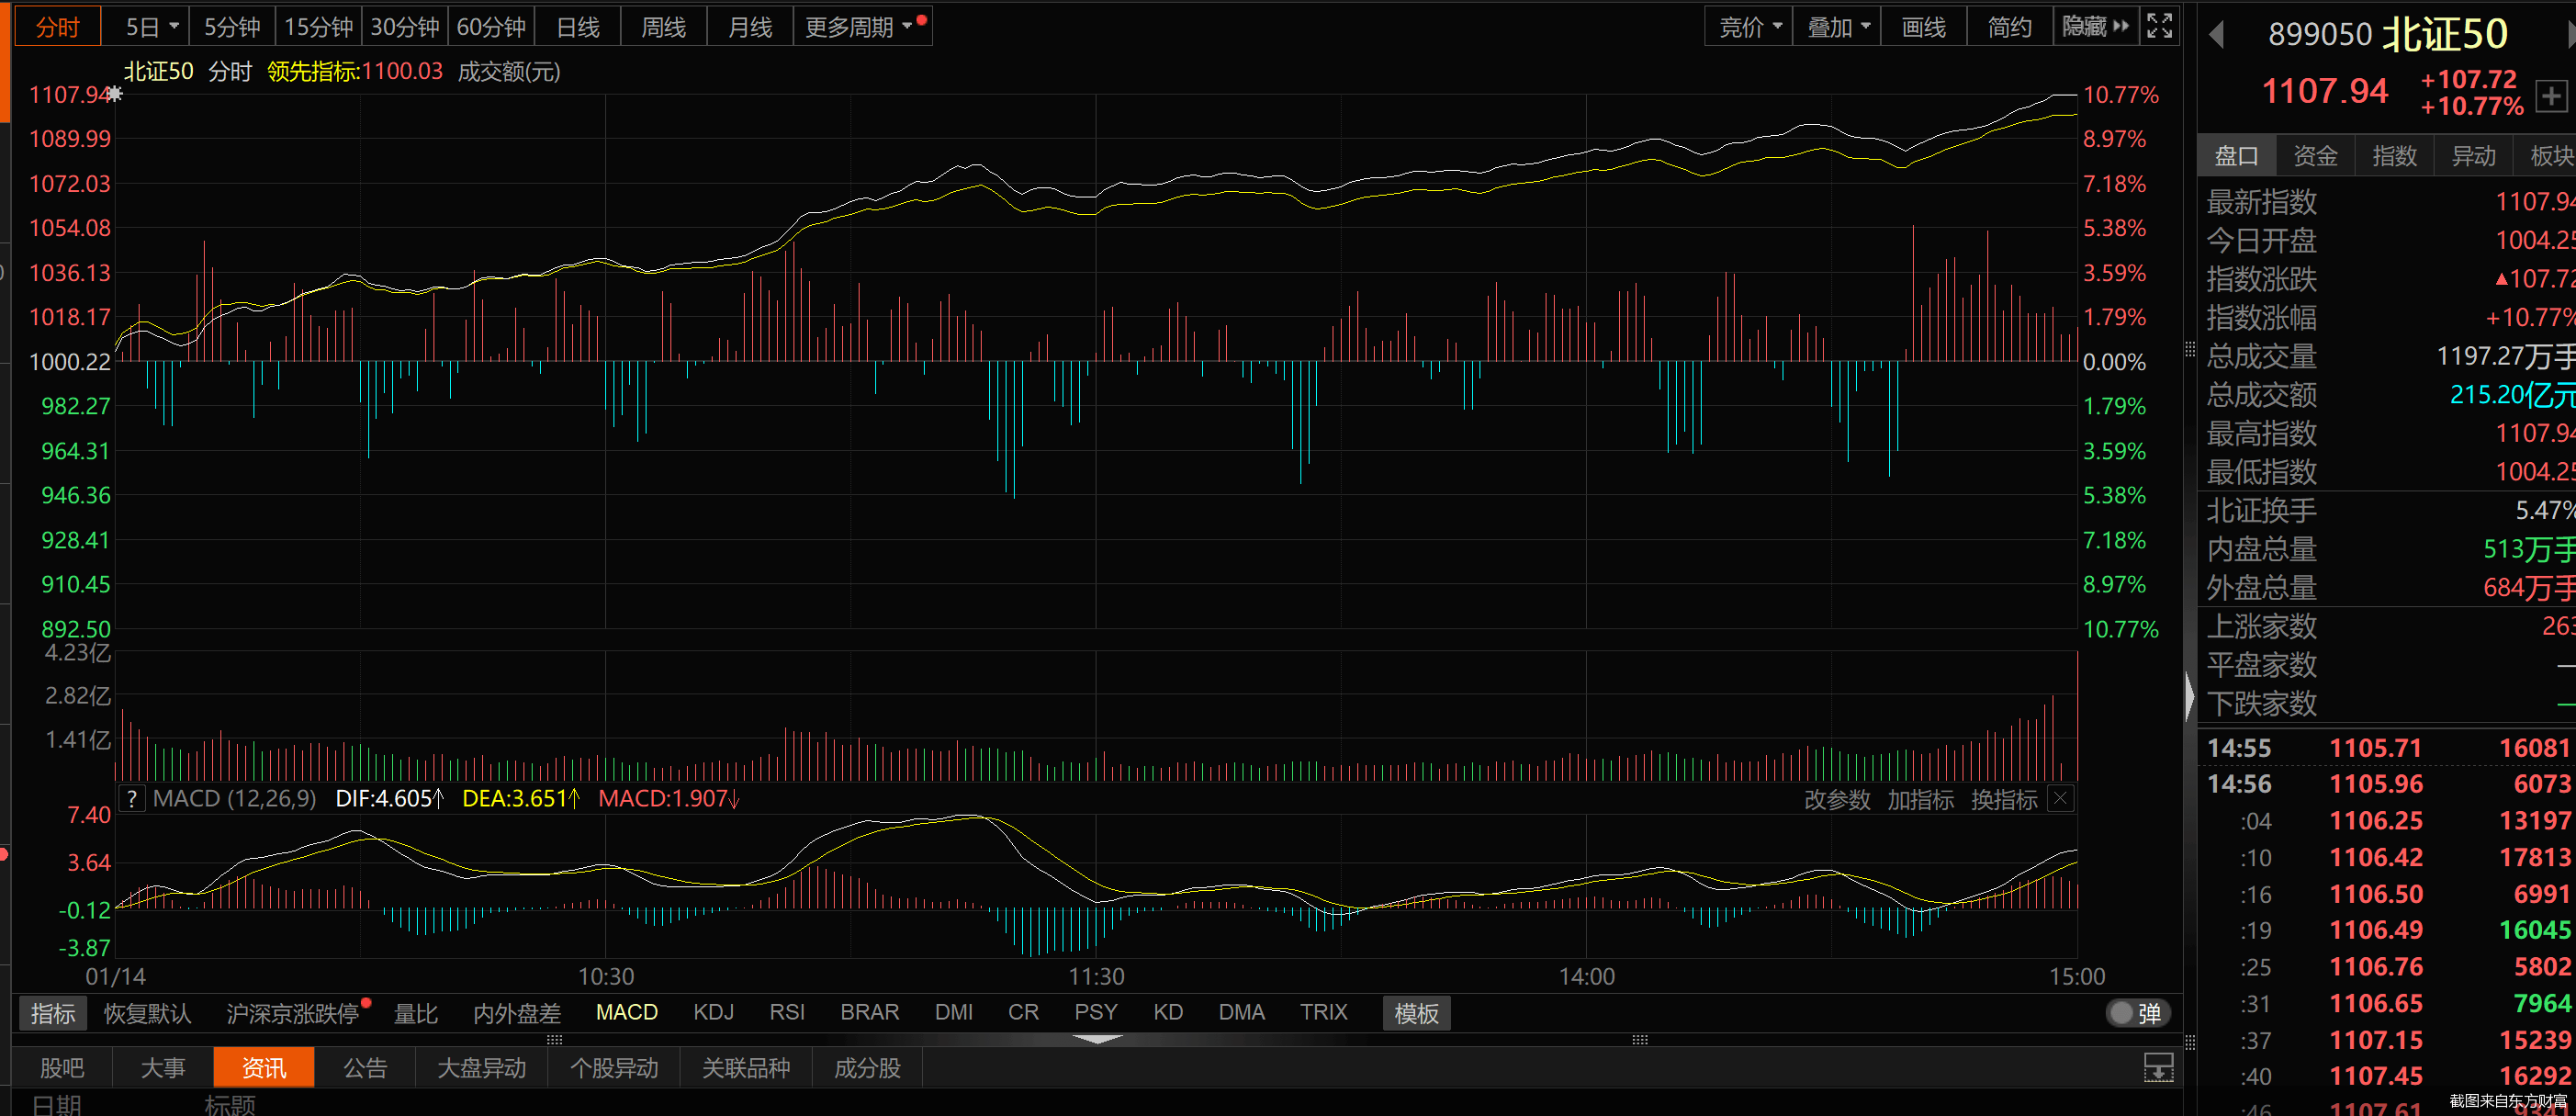
Task: Click the sun marker near 1107.94
Action: point(115,94)
